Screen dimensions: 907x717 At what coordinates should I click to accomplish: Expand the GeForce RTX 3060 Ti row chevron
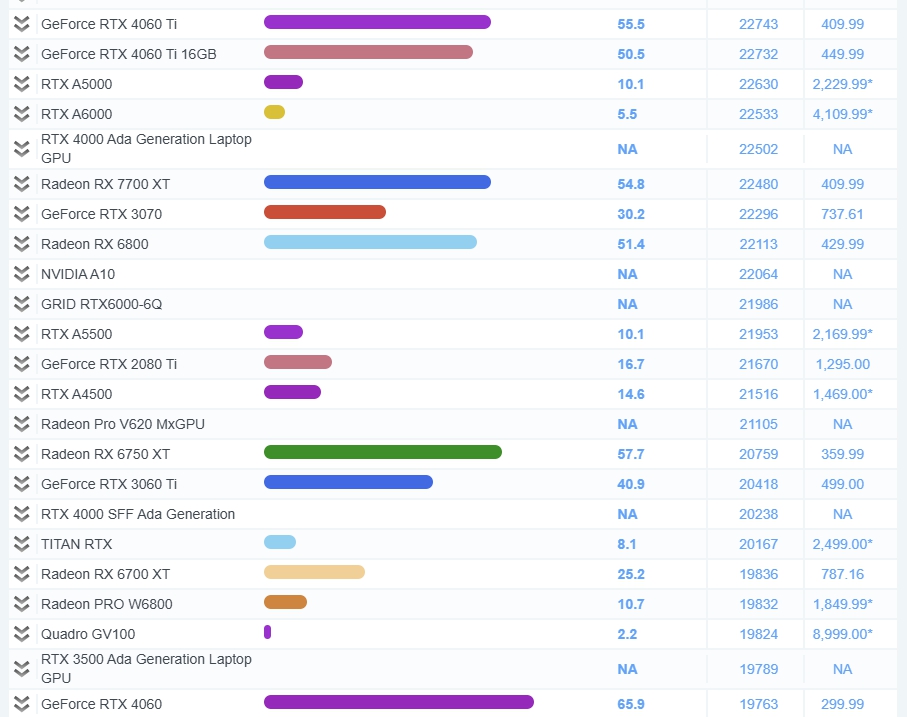pyautogui.click(x=21, y=485)
